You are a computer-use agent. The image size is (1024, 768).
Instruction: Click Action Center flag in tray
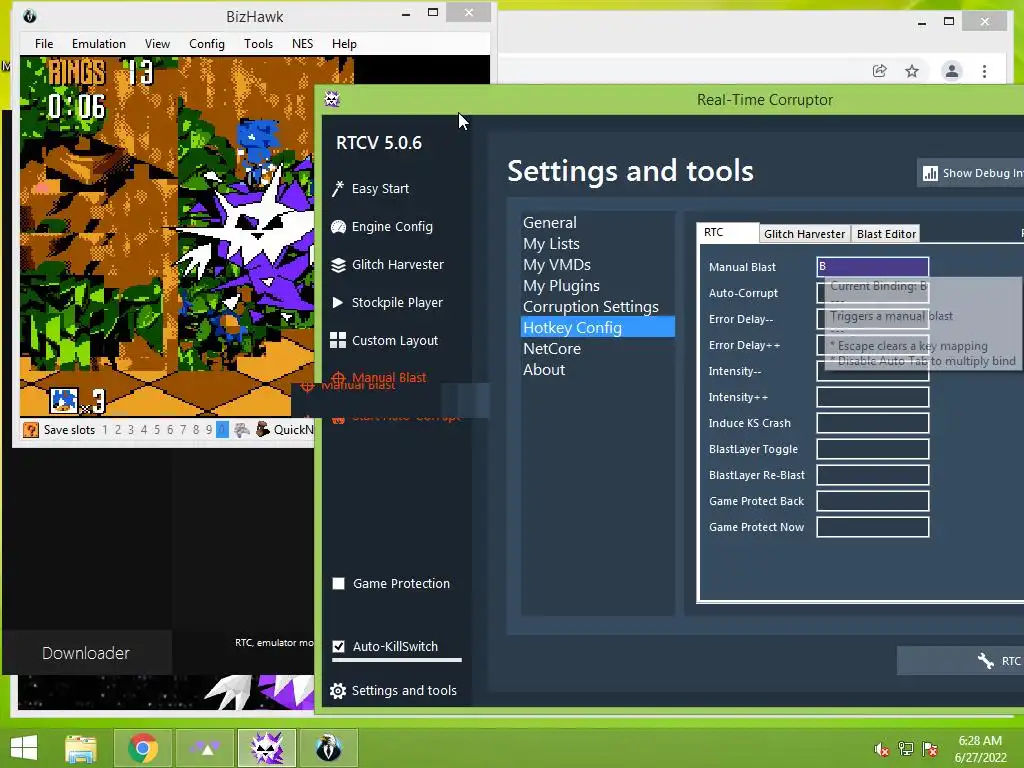[930, 749]
